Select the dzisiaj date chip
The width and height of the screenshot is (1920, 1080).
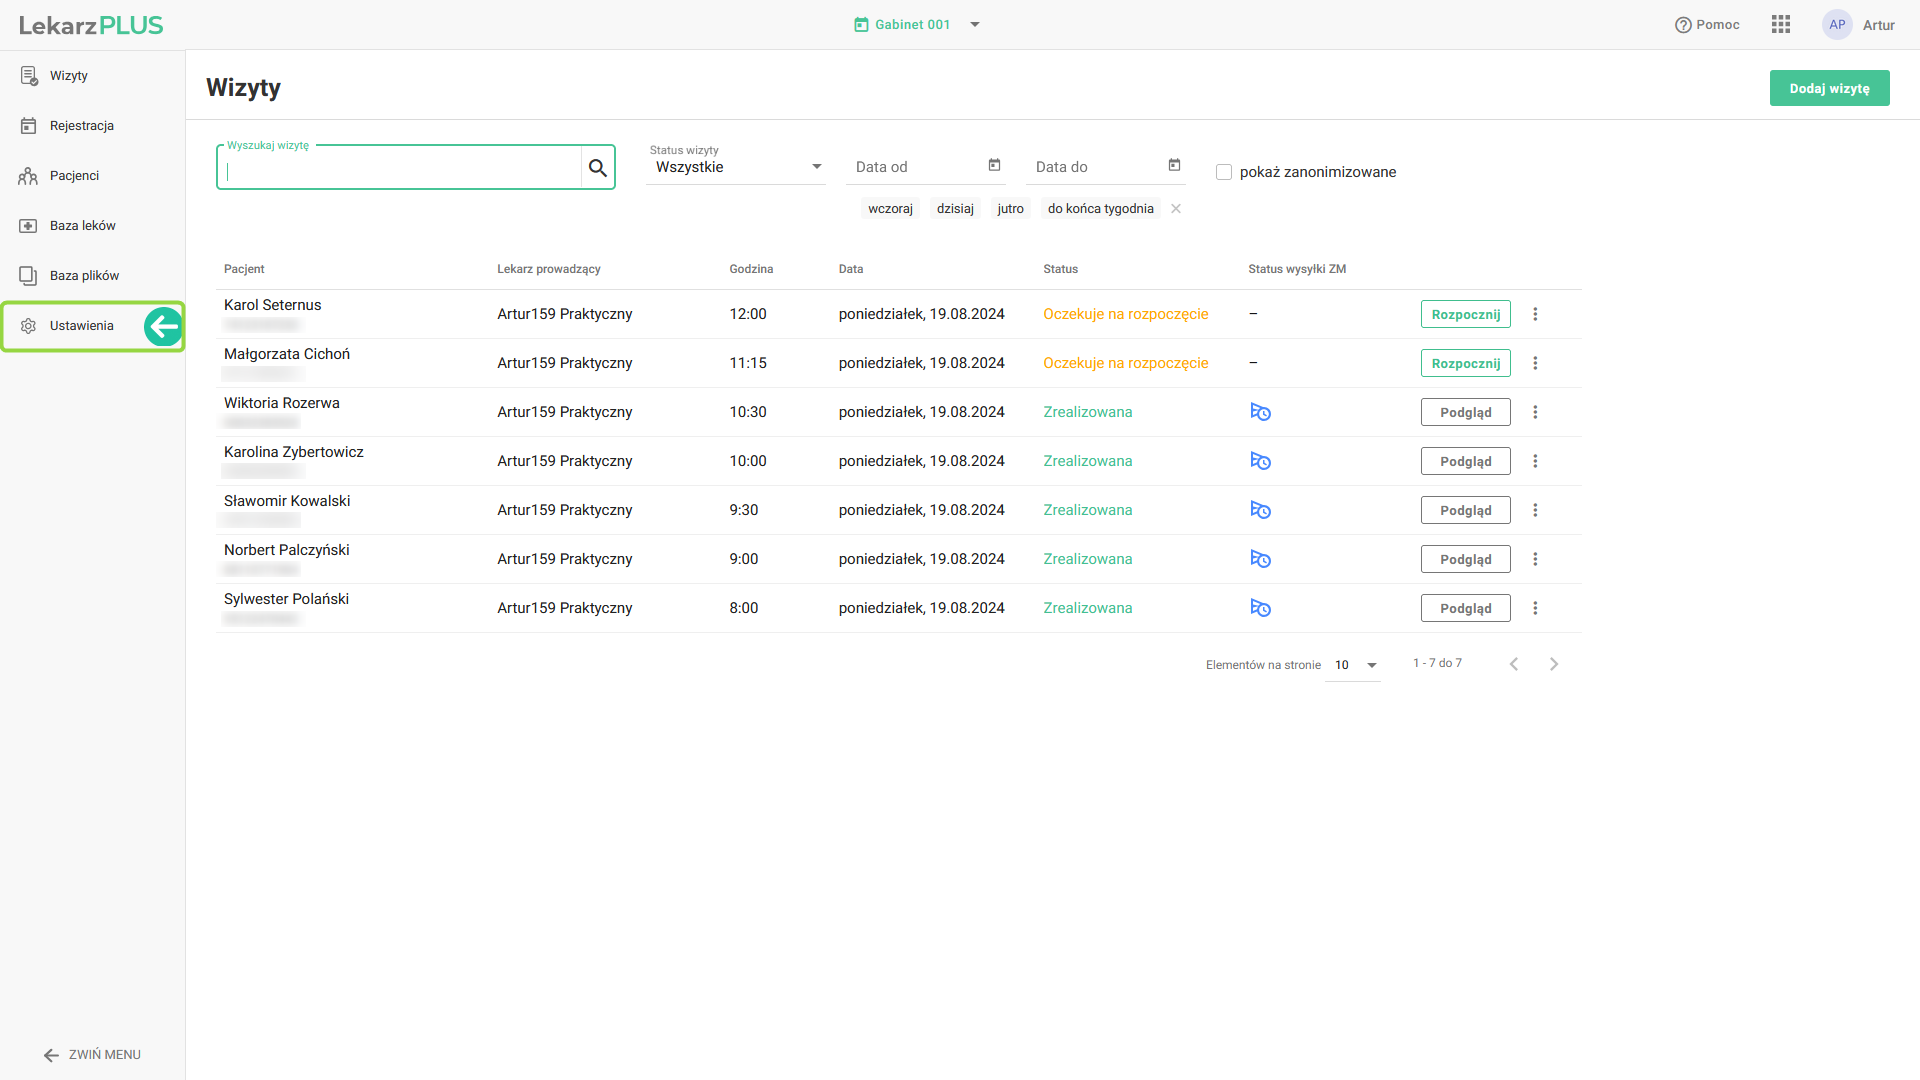click(954, 209)
